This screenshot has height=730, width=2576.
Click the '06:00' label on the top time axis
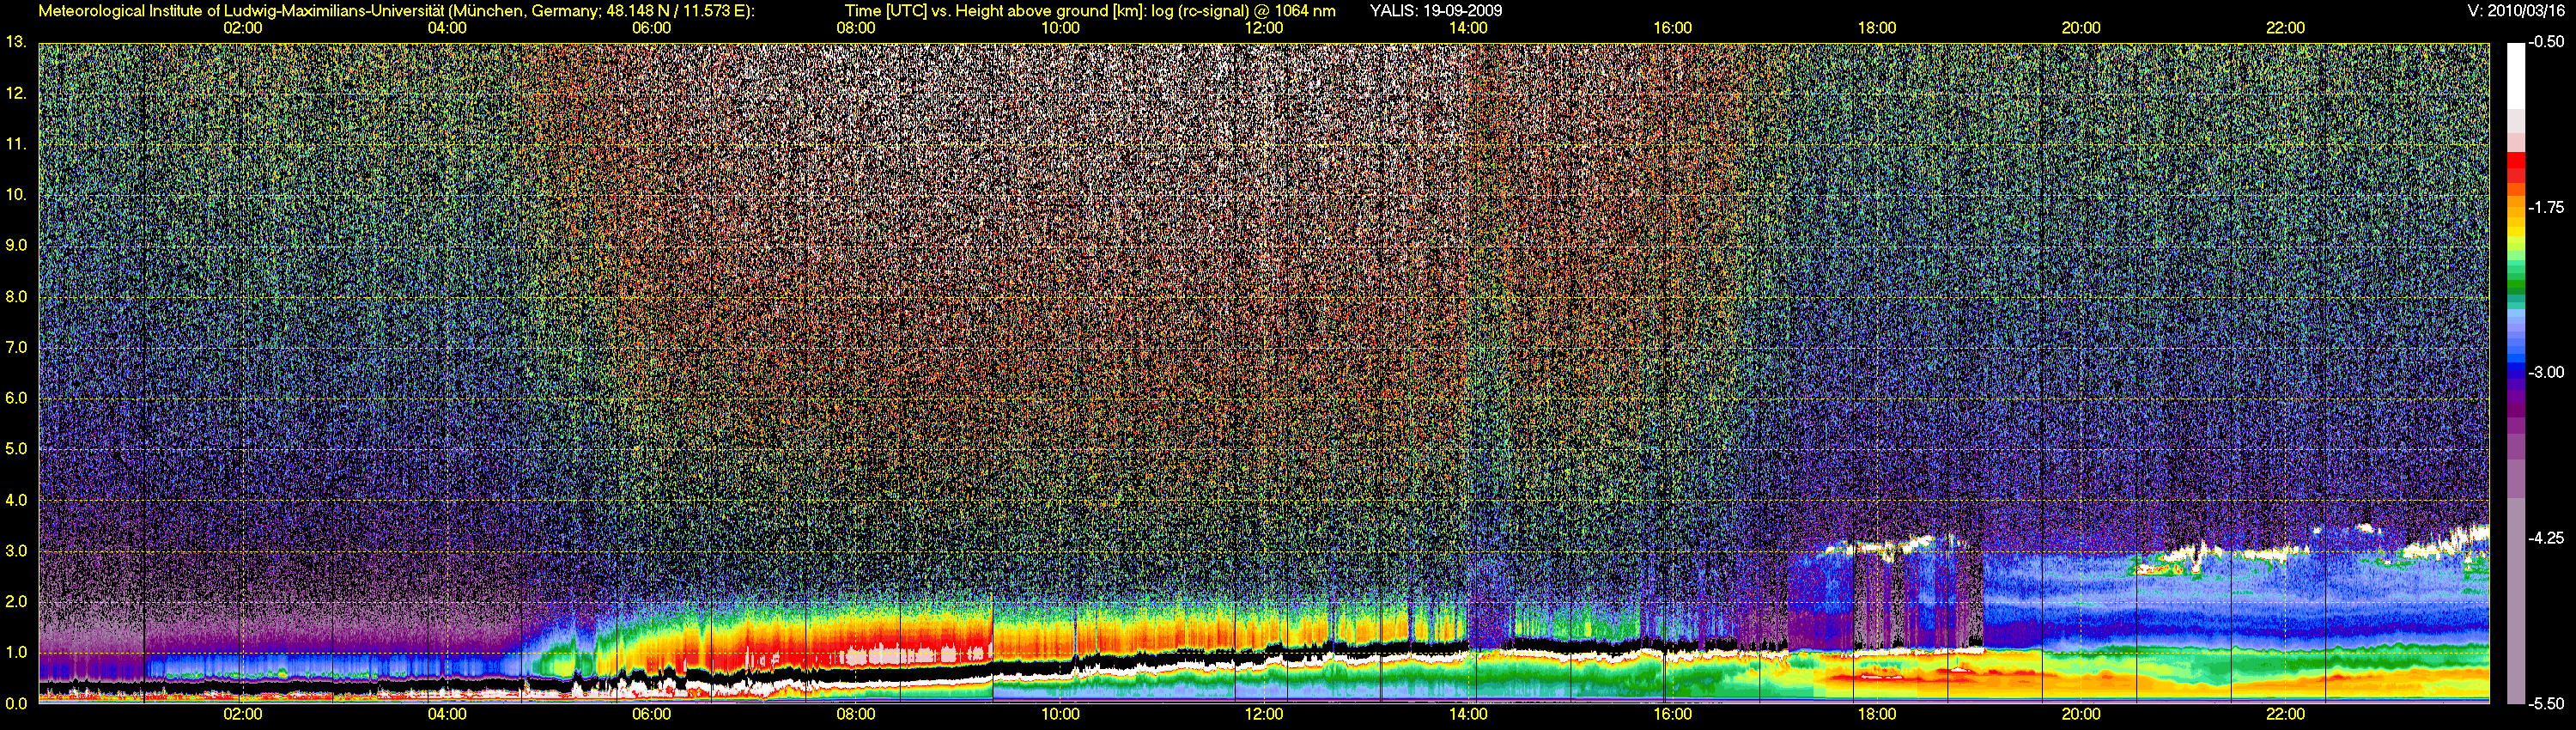651,28
